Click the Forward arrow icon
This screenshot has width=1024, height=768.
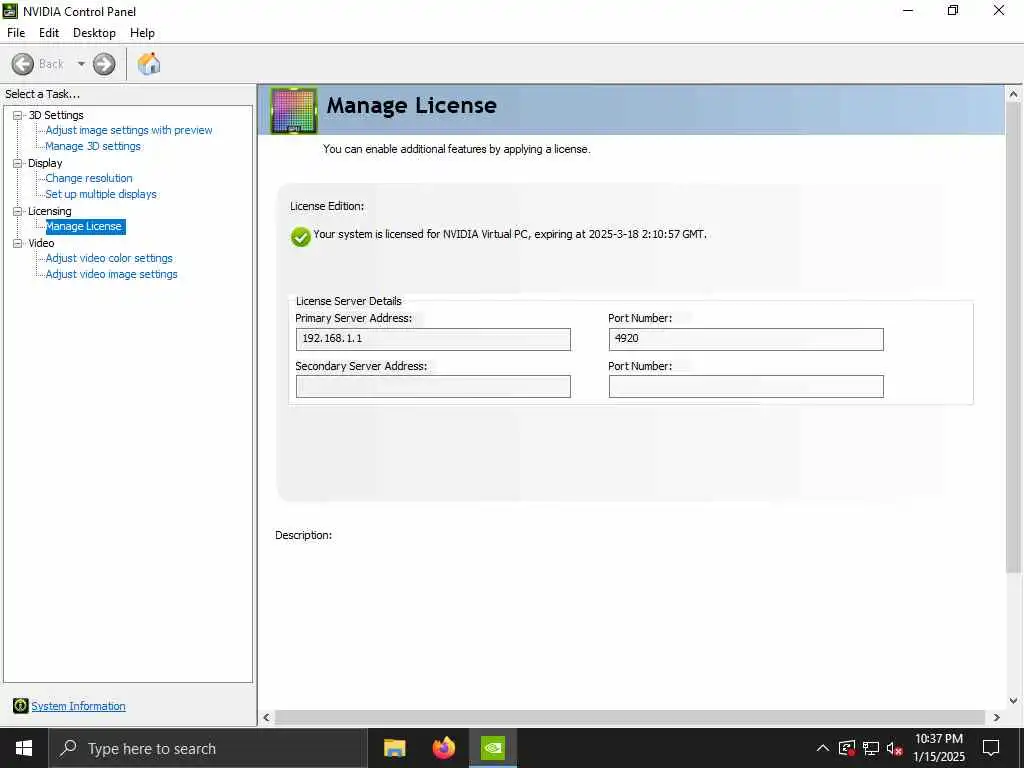104,64
